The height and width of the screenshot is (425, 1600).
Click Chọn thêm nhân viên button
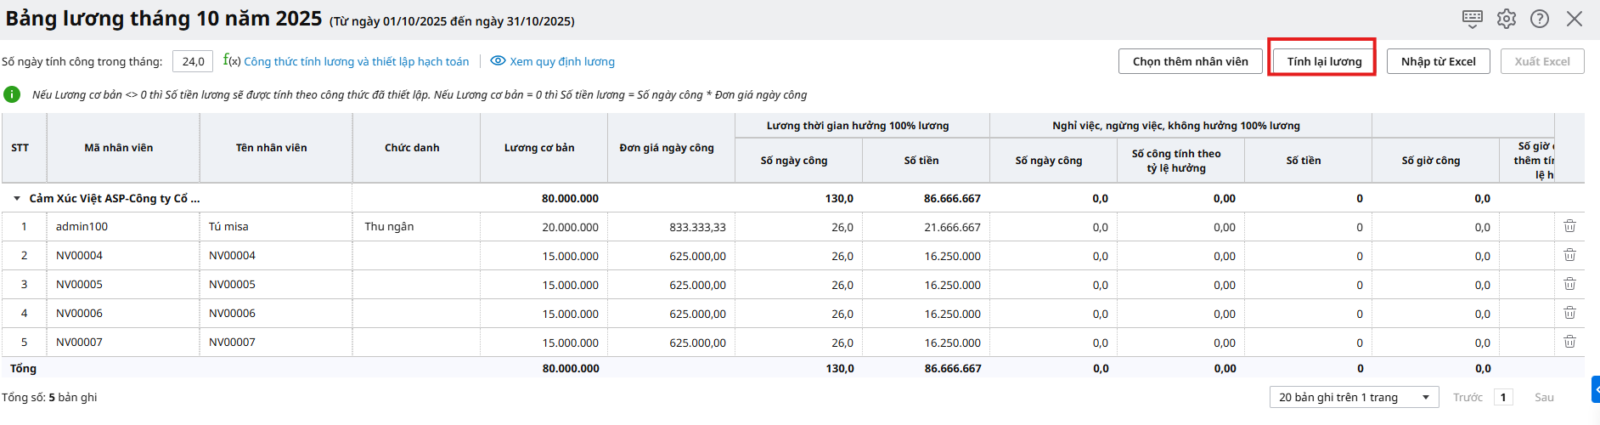point(1190,61)
